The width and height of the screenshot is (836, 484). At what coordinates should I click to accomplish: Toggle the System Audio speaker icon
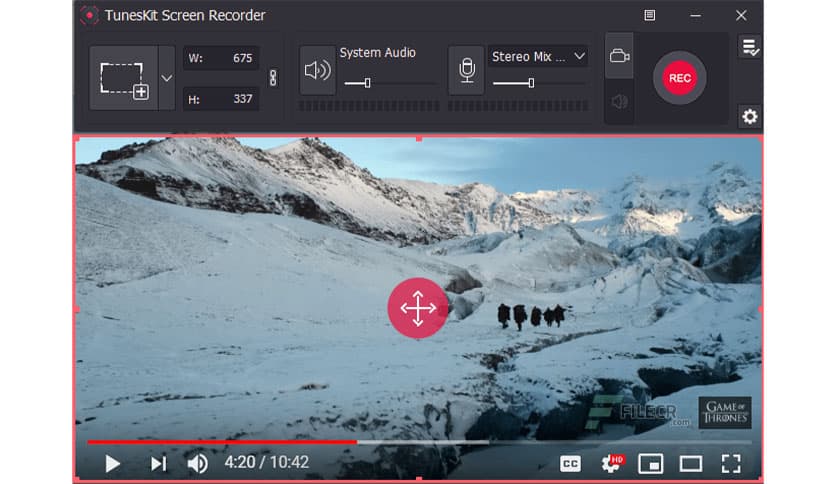(317, 70)
